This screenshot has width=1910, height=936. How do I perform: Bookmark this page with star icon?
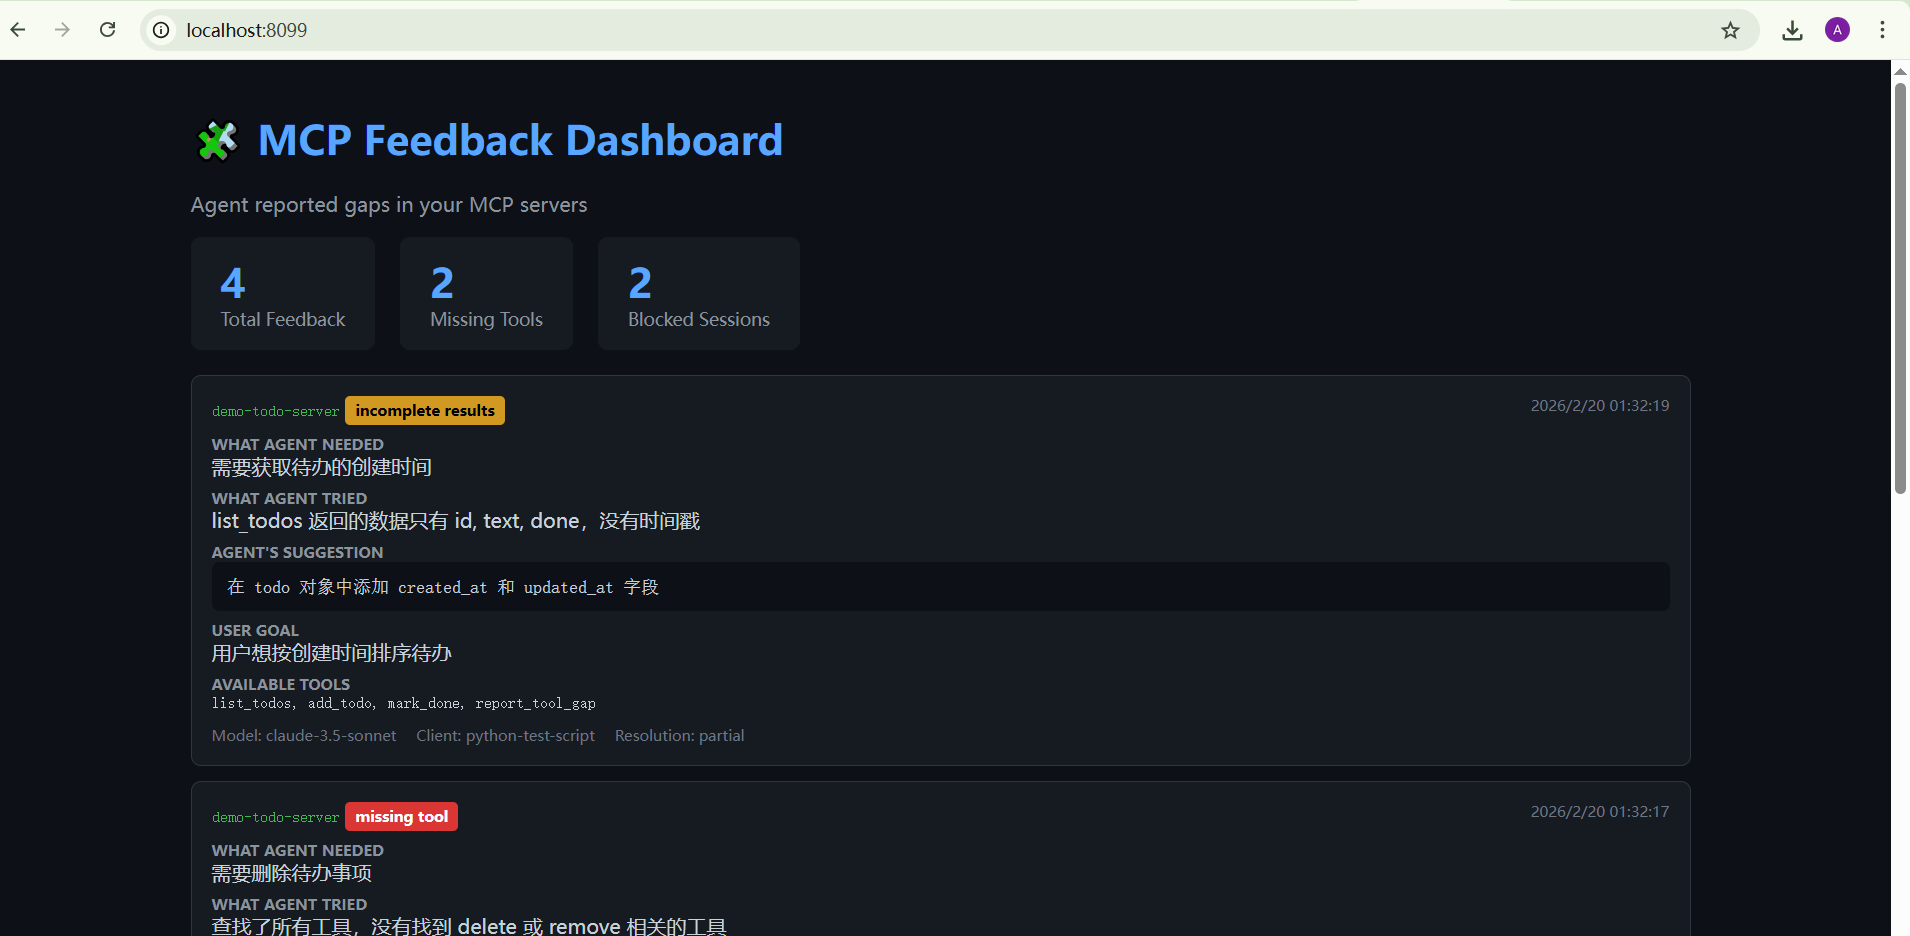(x=1730, y=30)
